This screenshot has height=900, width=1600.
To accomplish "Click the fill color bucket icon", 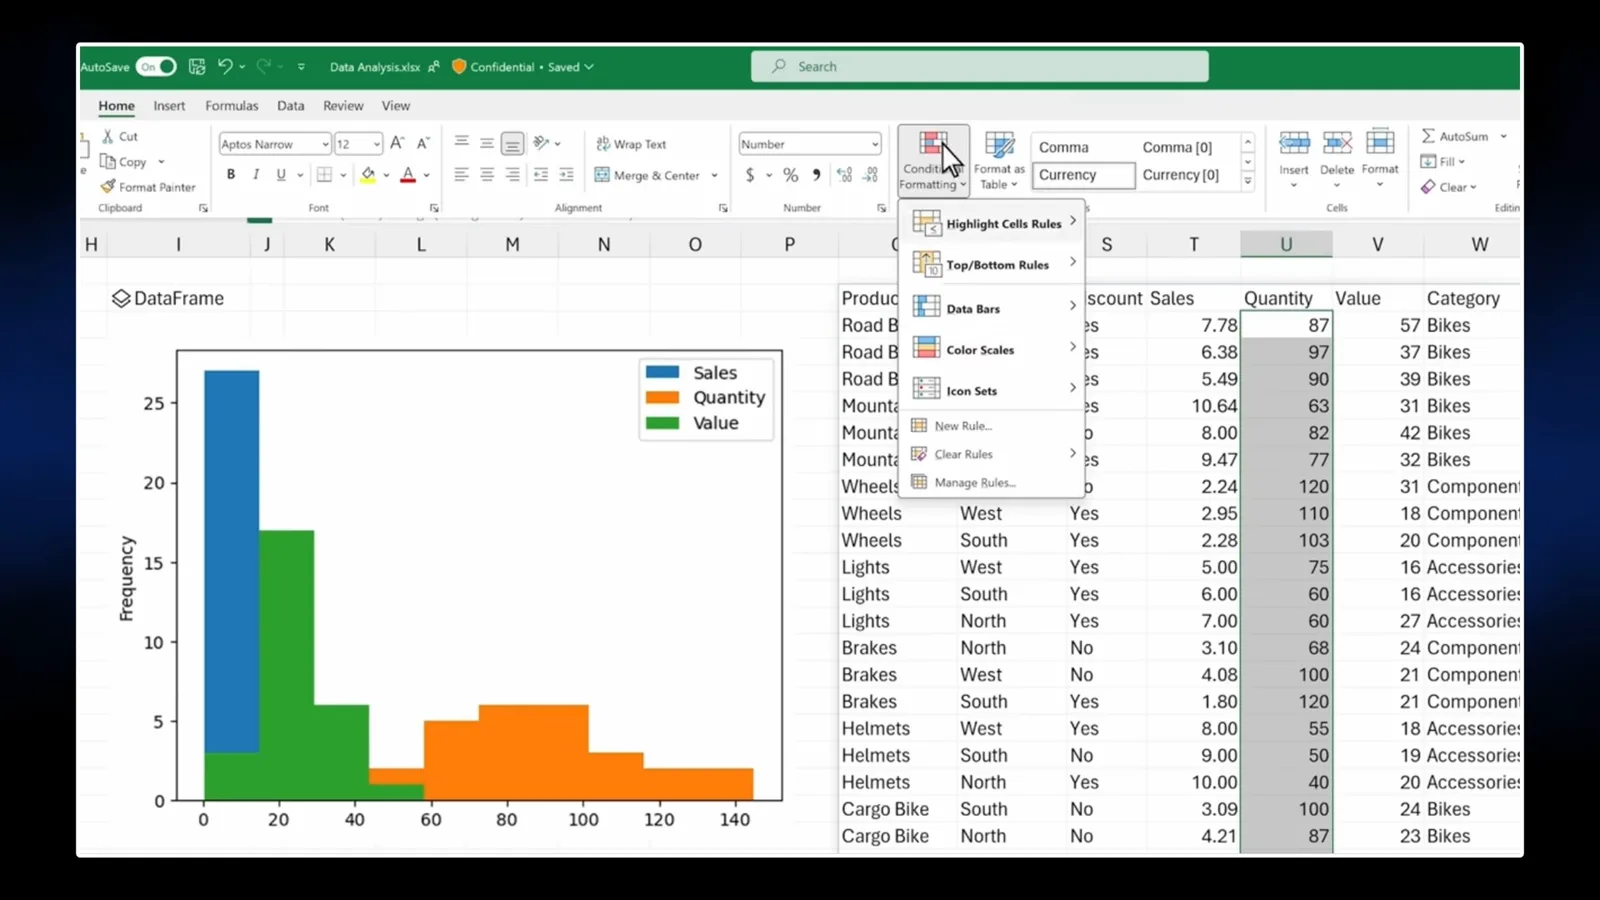I will (x=368, y=175).
